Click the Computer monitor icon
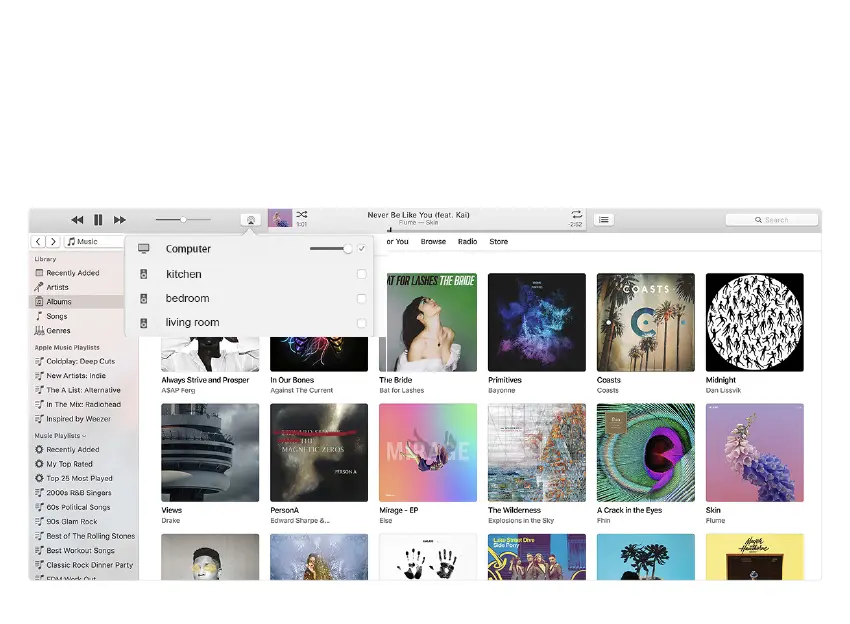Image resolution: width=850 pixels, height=624 pixels. [144, 249]
